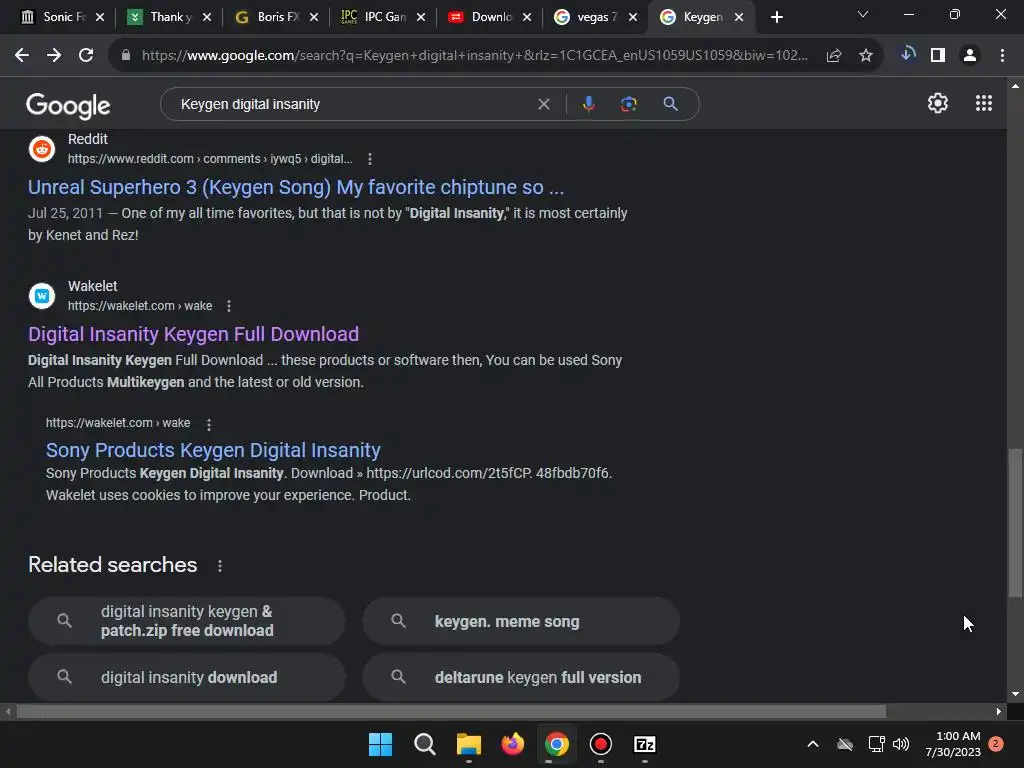
Task: Click the scroll down arrow
Action: (1015, 694)
